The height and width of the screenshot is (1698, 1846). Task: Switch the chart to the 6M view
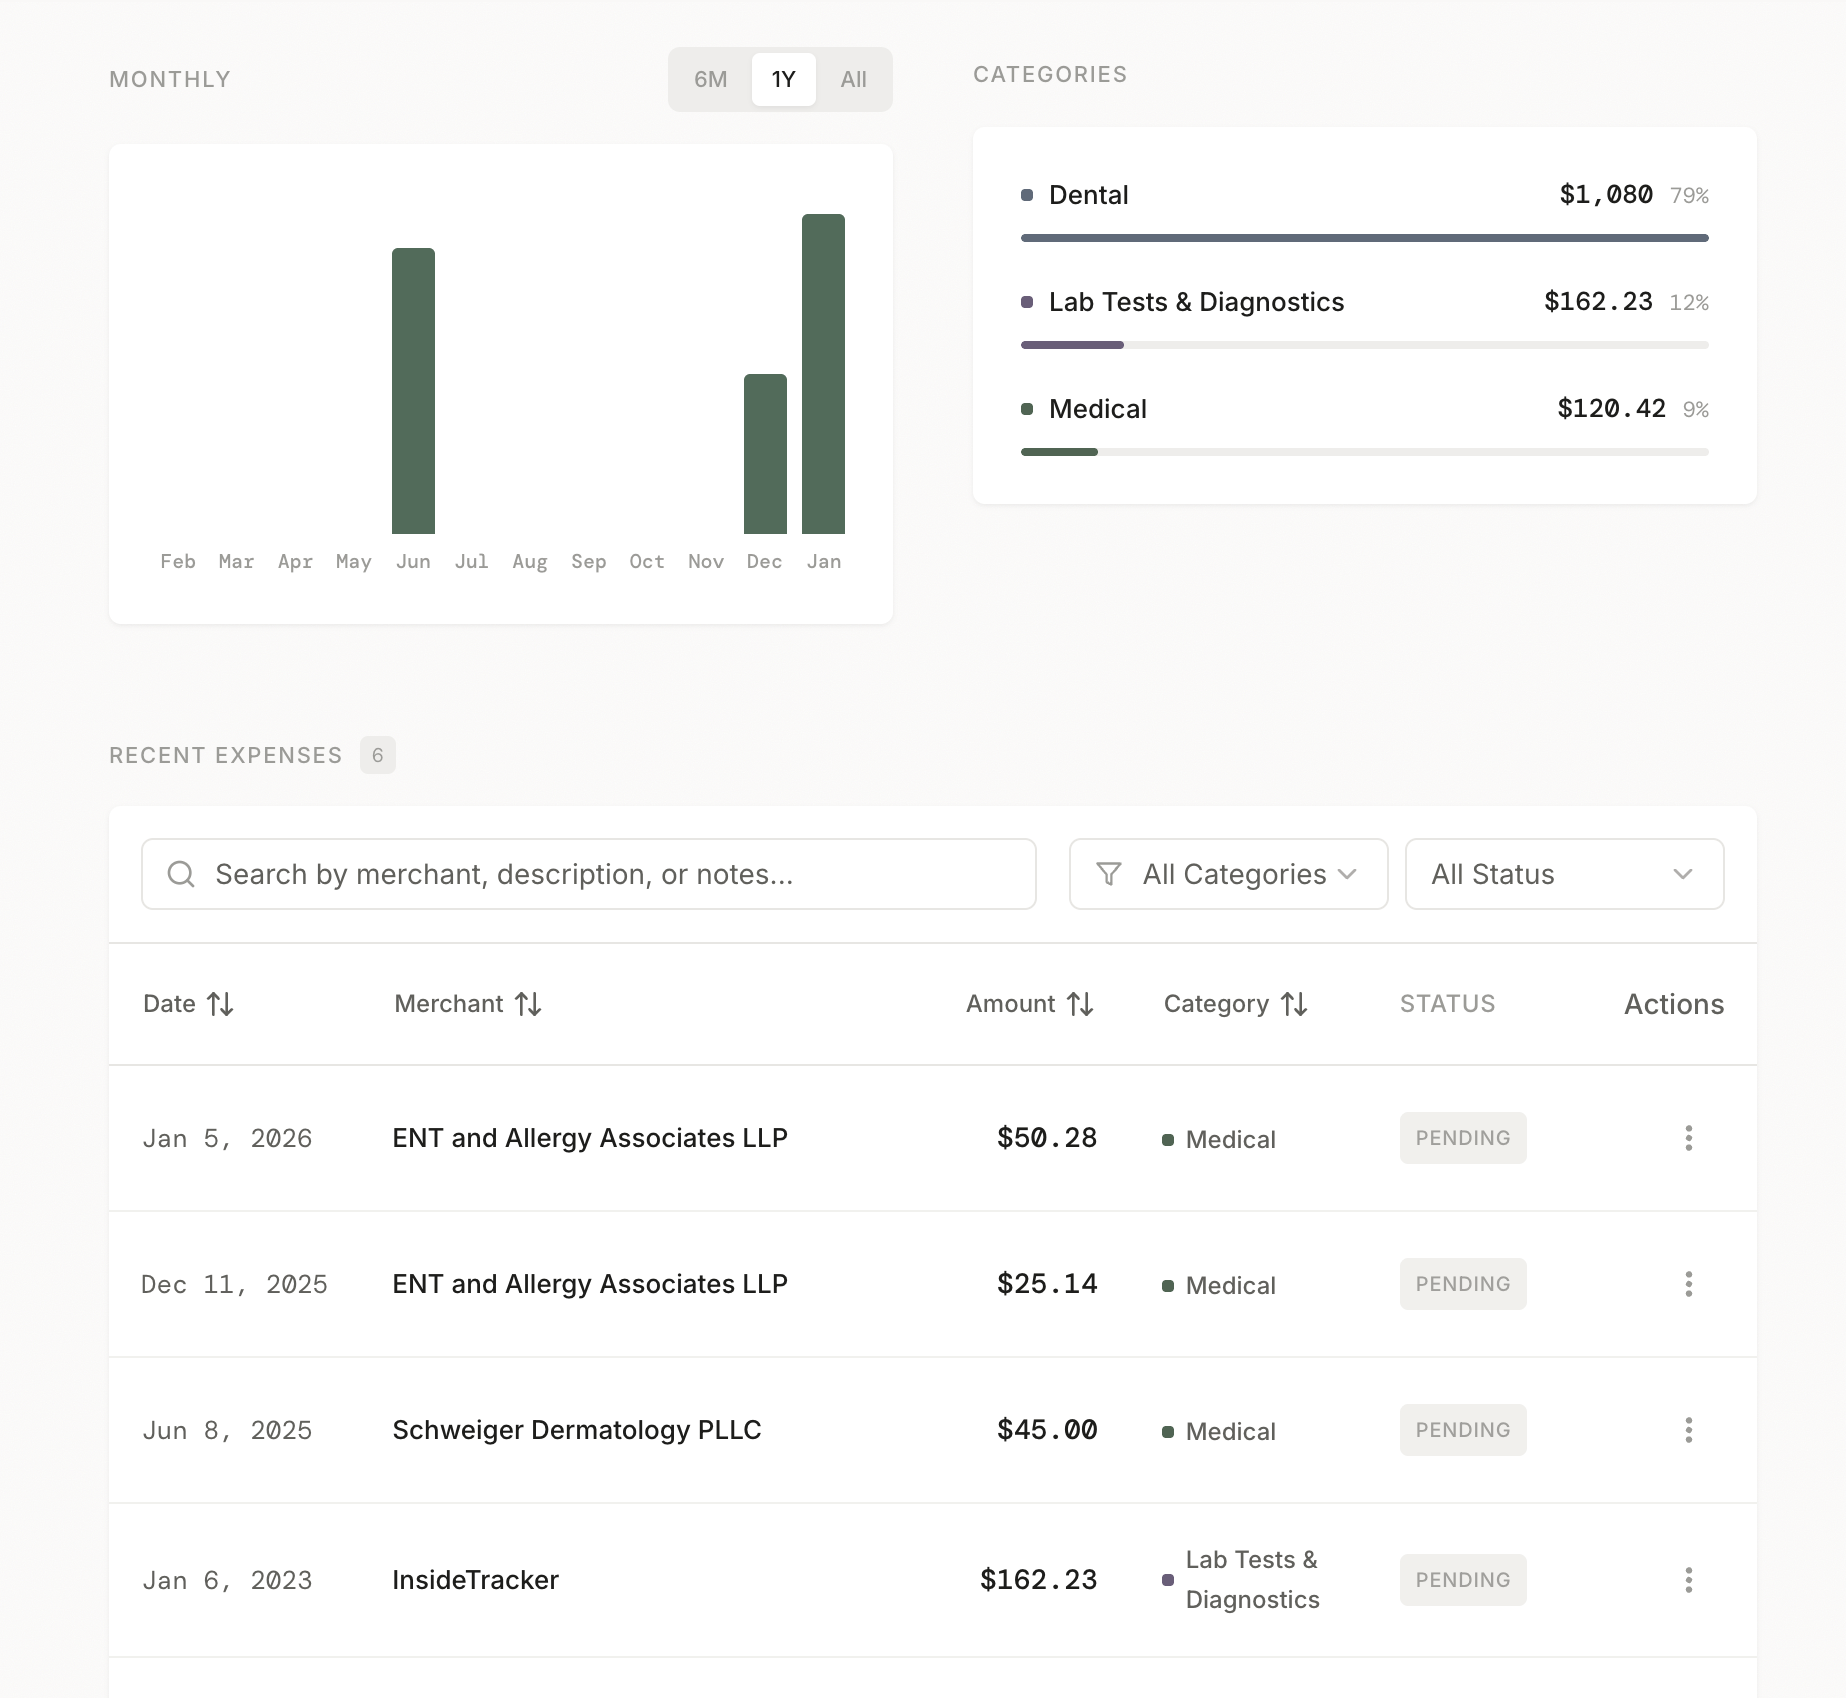click(710, 79)
